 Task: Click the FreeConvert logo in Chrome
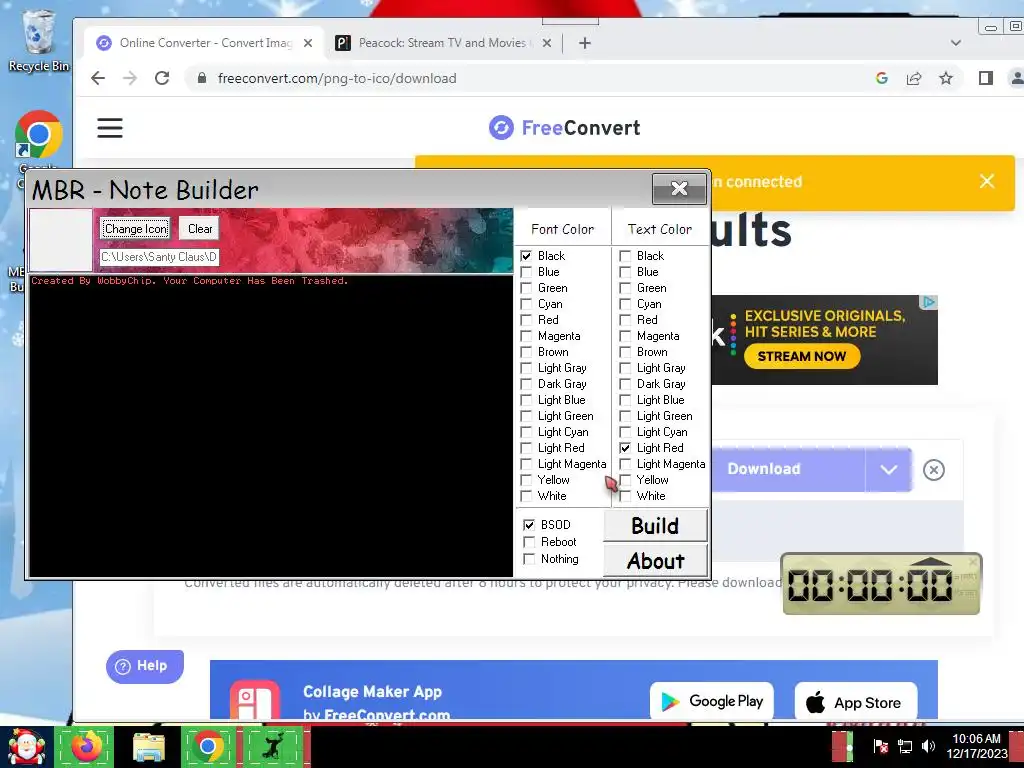click(565, 127)
